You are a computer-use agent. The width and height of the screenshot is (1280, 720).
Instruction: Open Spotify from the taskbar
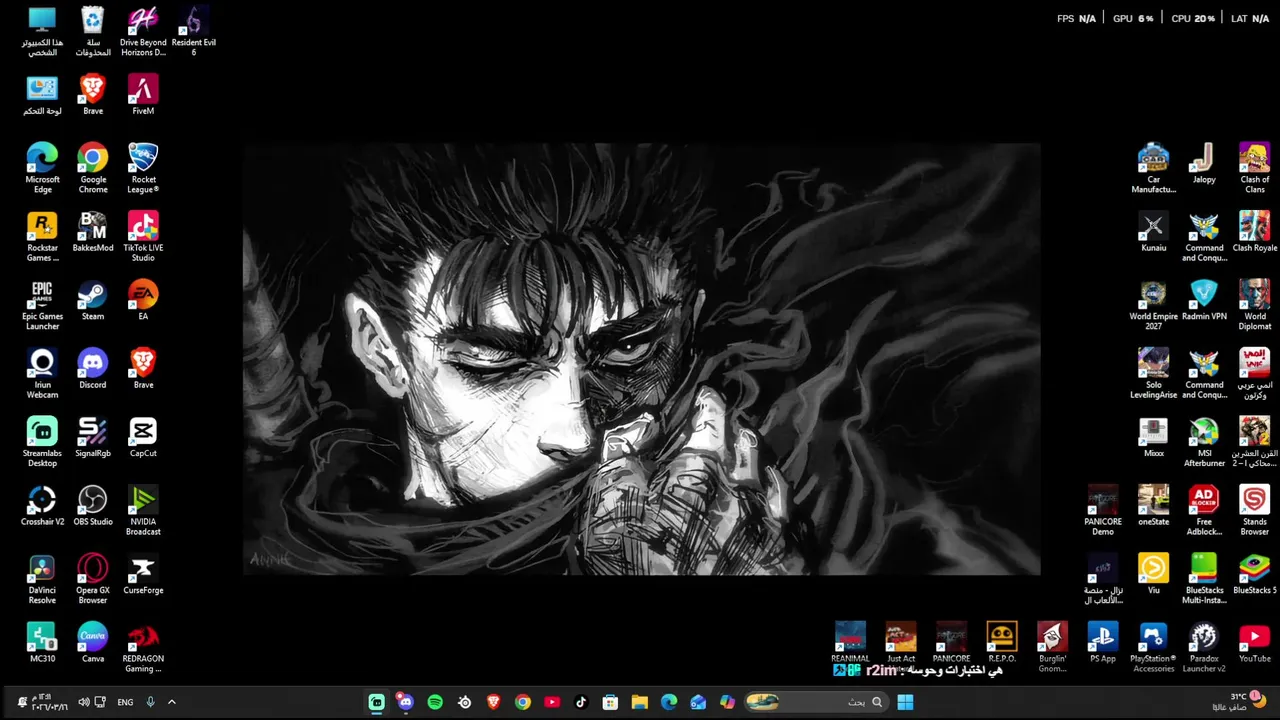point(435,702)
